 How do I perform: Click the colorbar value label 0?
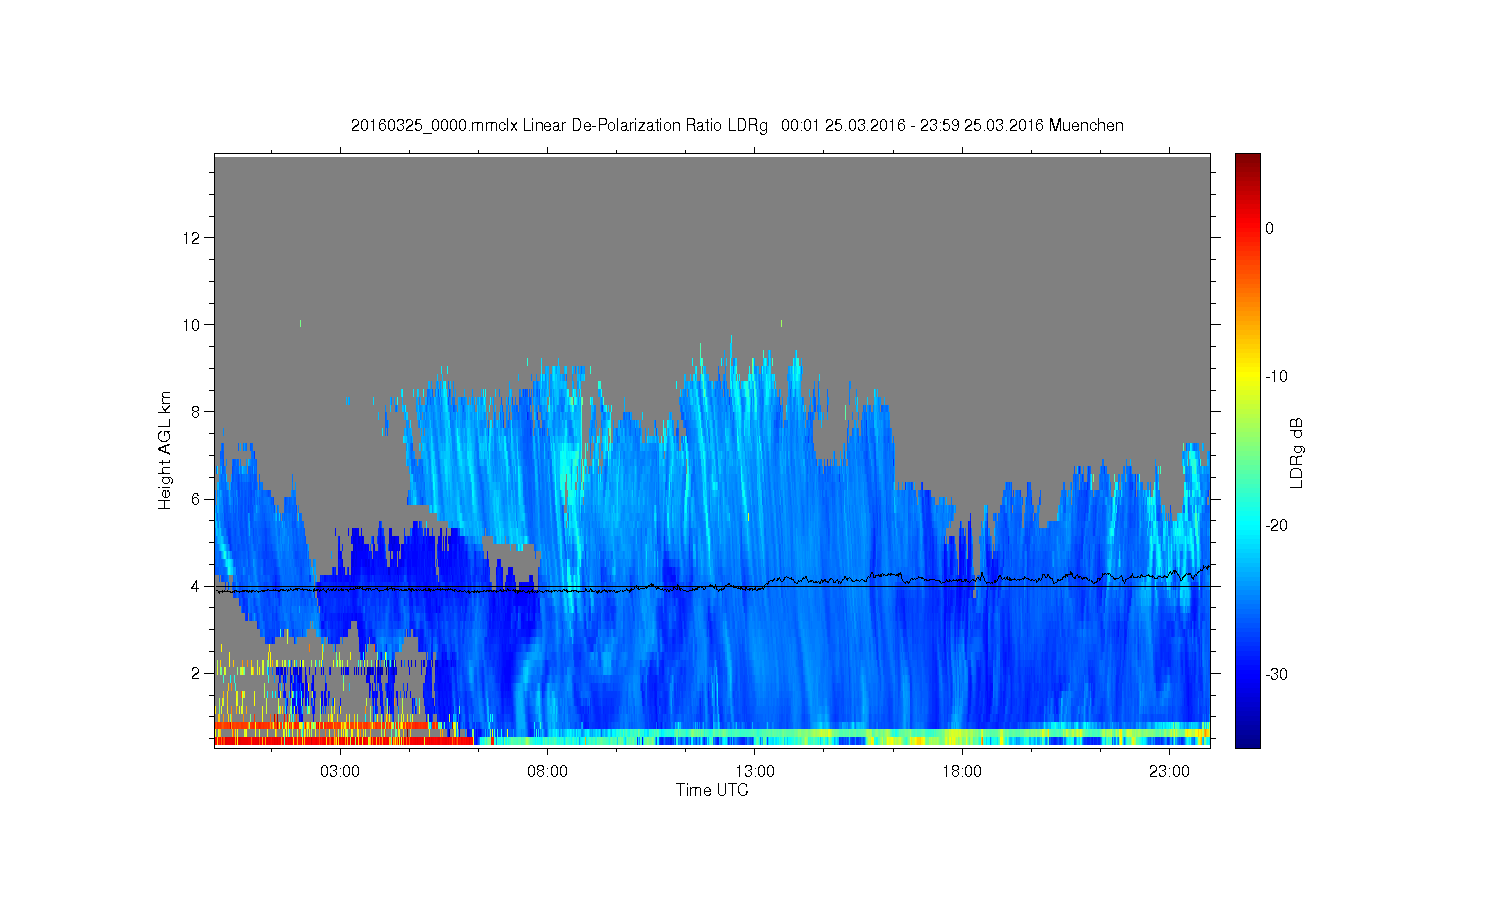coord(1269,228)
